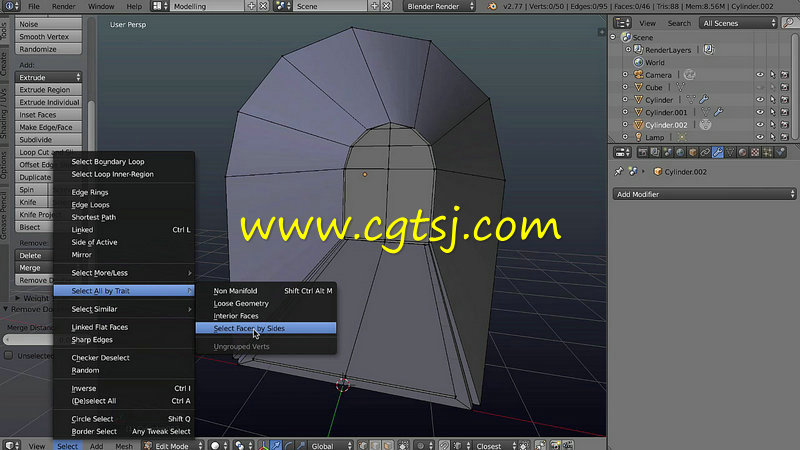Click the Cylinder.002 object name in properties
Screen dimensions: 800x450
coord(685,171)
